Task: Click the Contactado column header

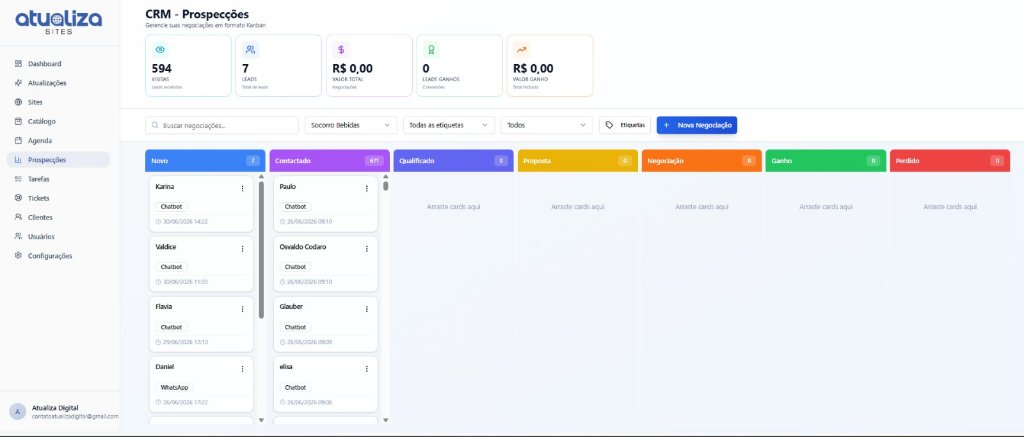Action: coord(329,161)
